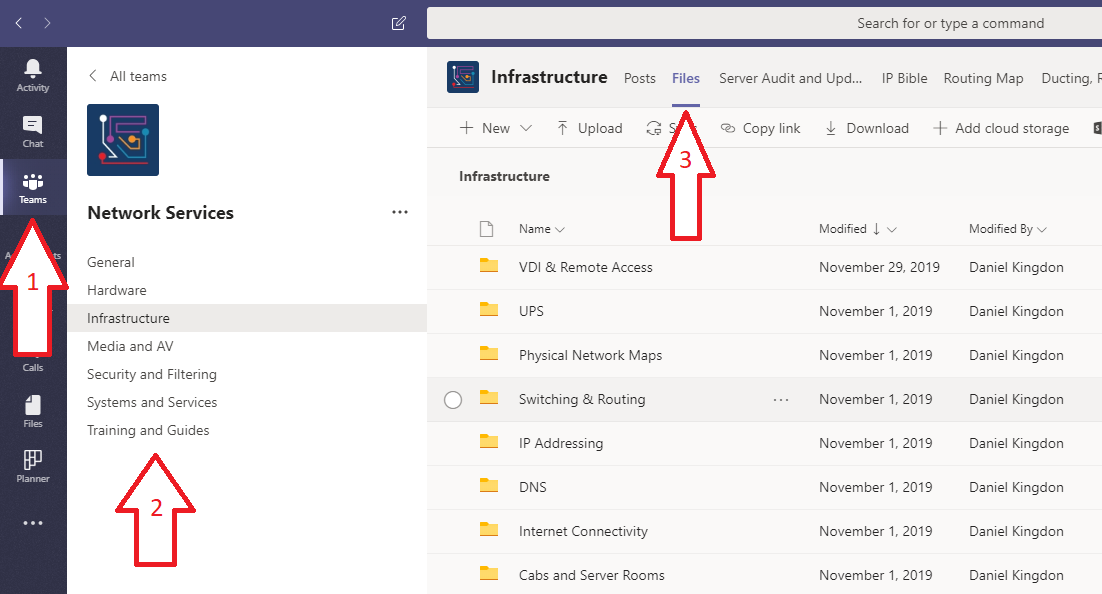Focus the search or command box
Viewport: 1102px width, 594px height.
pyautogui.click(x=765, y=23)
